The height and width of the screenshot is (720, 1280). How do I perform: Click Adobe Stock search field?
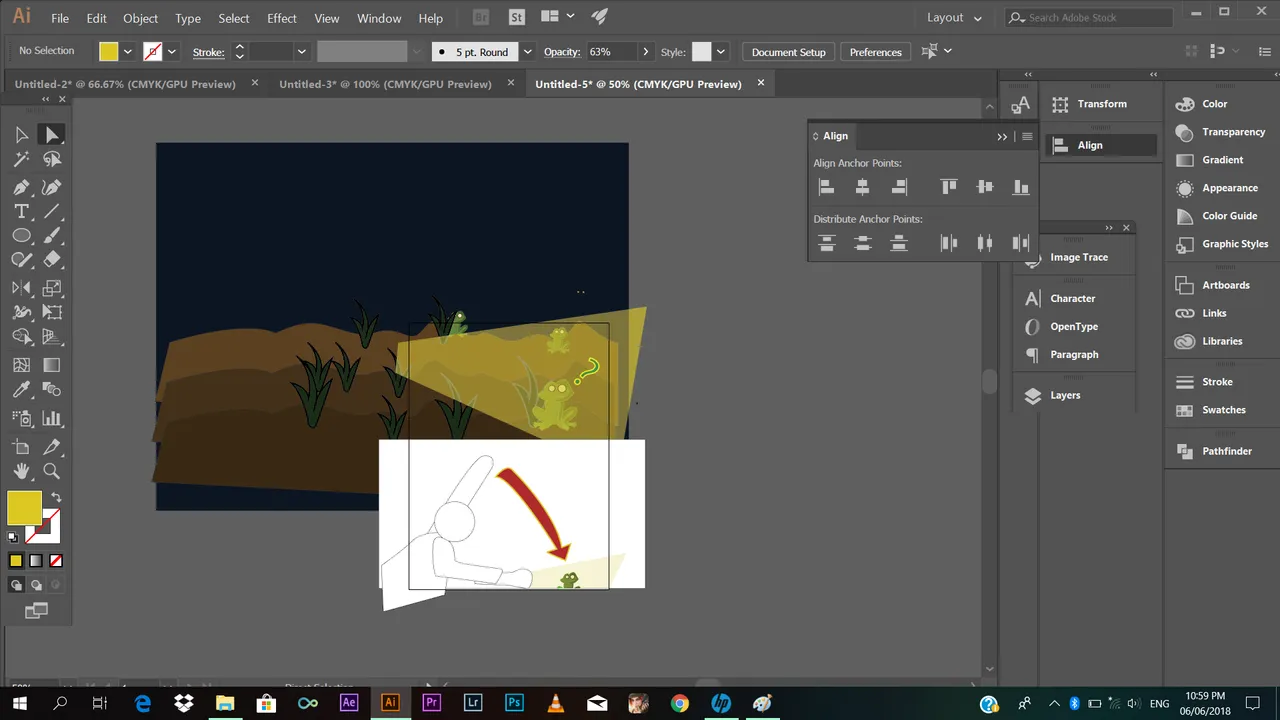(1089, 18)
